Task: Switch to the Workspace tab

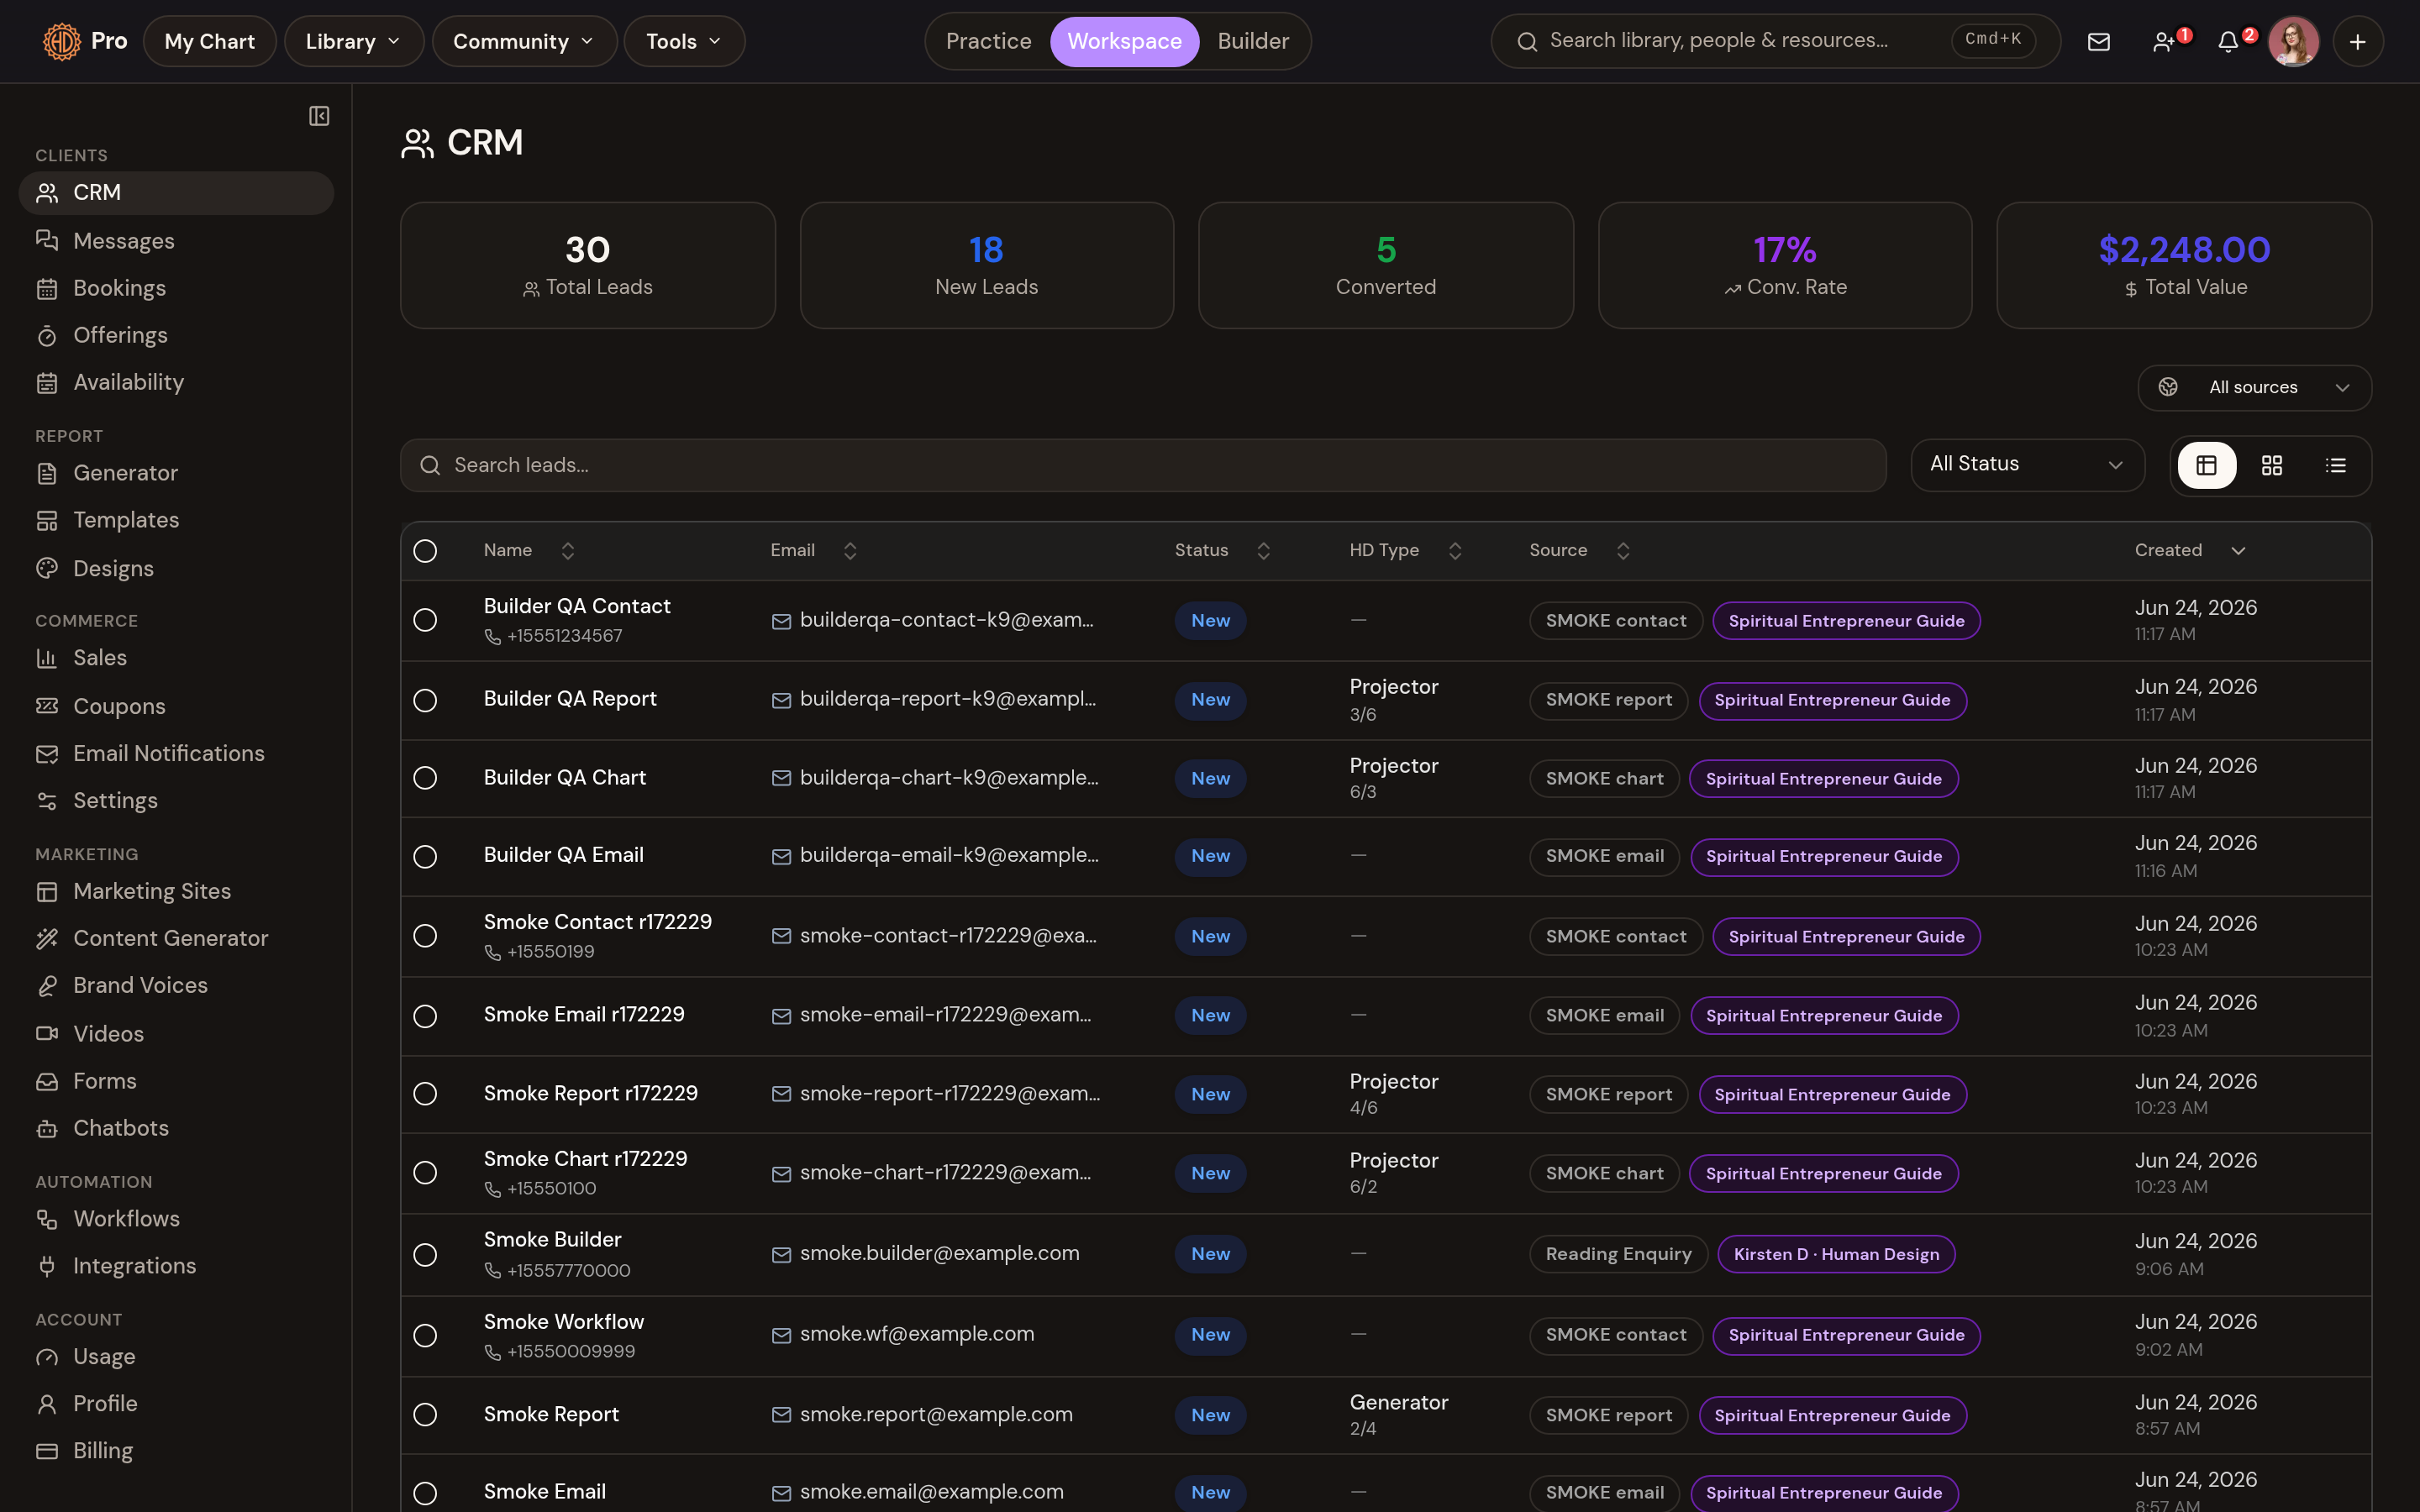Action: (x=1124, y=41)
